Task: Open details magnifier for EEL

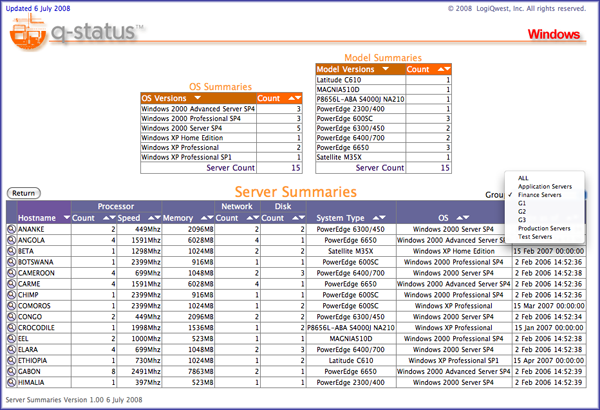Action: (x=12, y=338)
